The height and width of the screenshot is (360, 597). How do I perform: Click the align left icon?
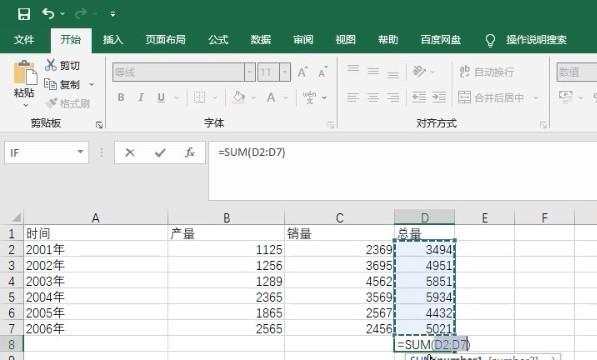point(353,97)
